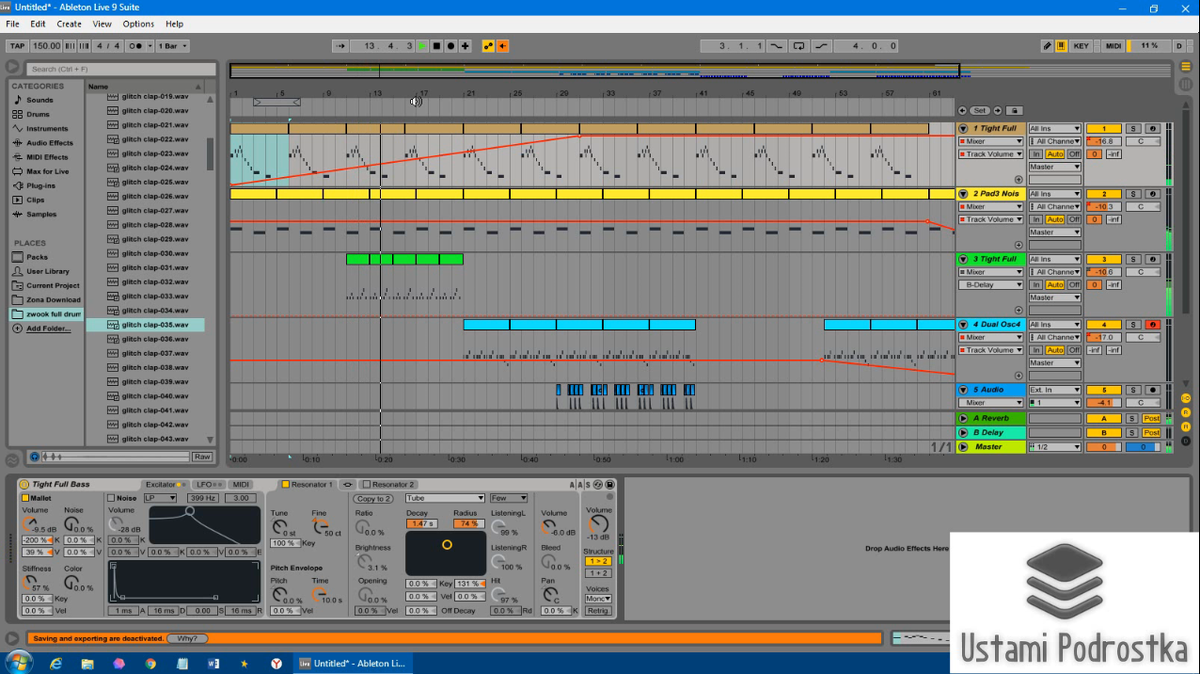Open Microsoft Word from the taskbar
This screenshot has height=674, width=1200.
(213, 663)
